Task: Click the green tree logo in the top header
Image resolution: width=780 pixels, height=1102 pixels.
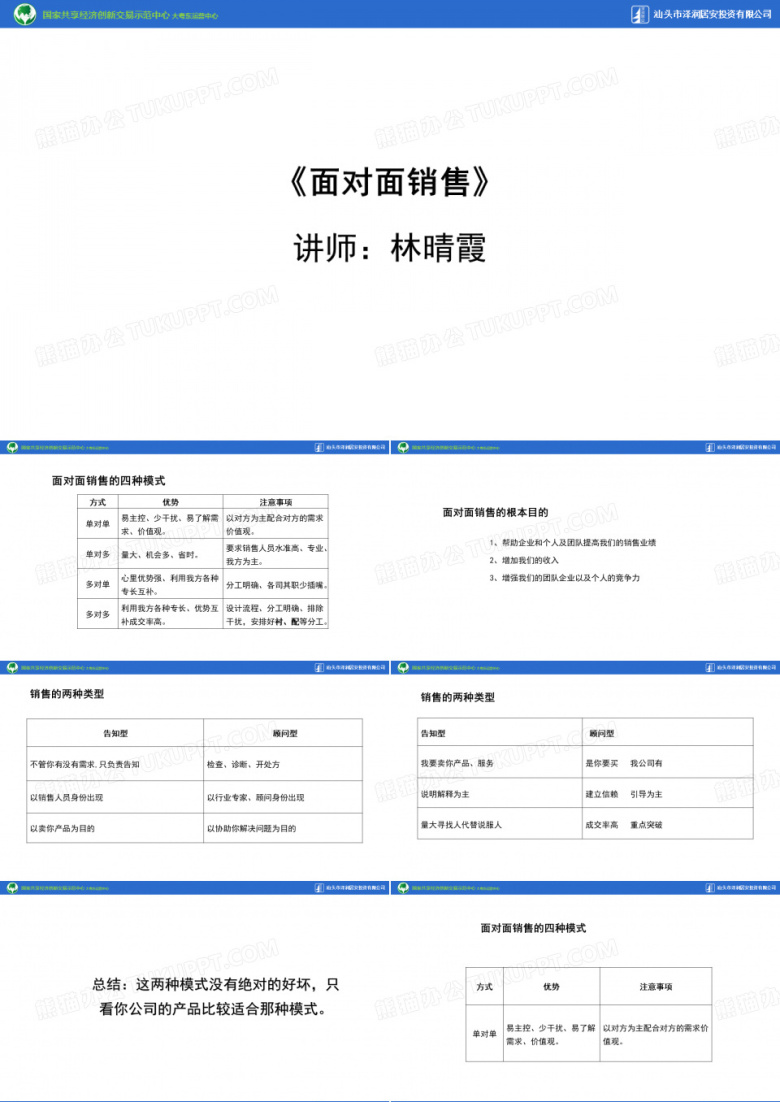Action: click(25, 14)
